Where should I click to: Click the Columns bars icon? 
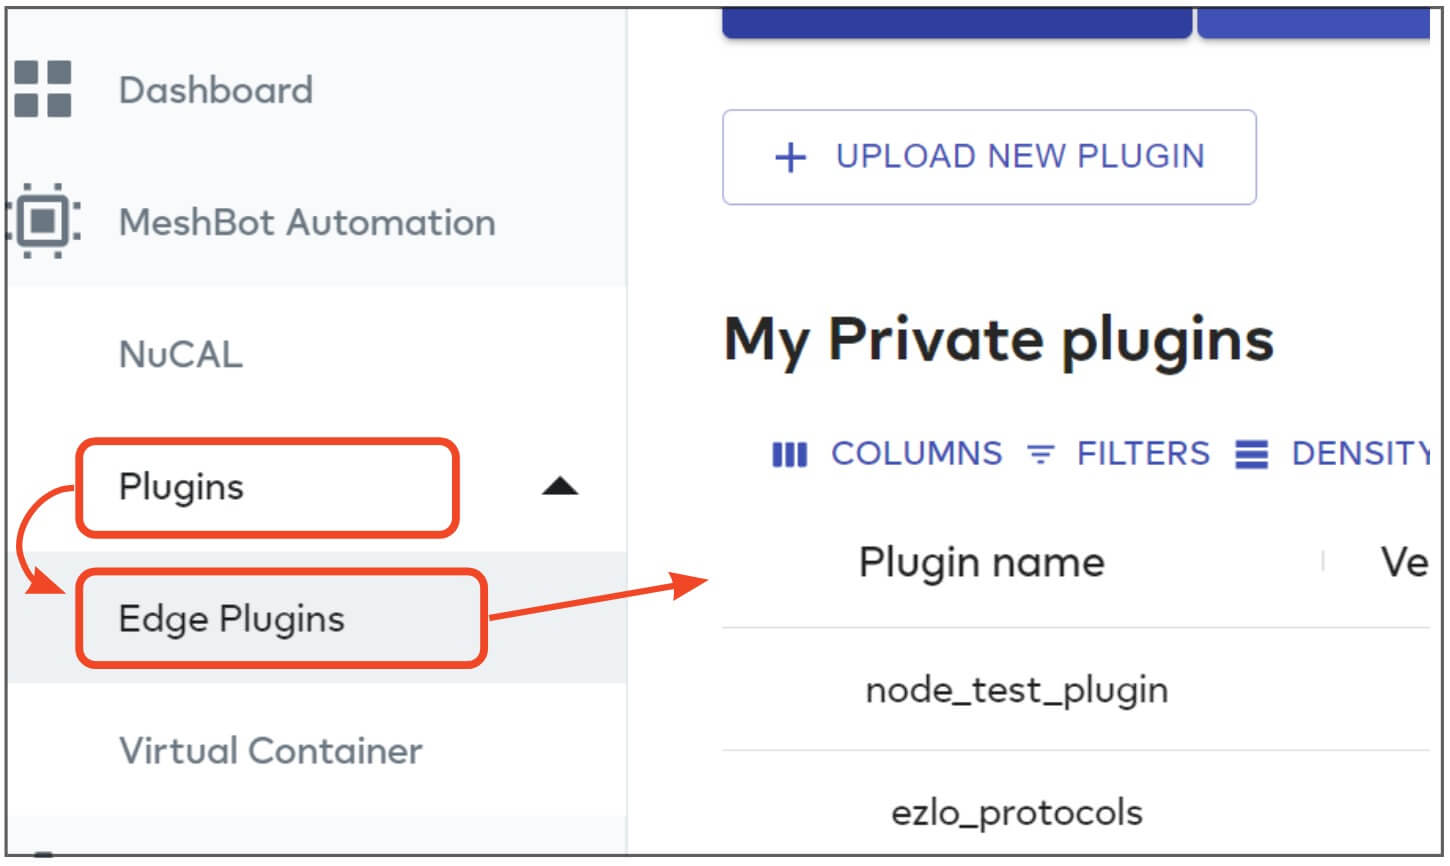pos(789,455)
